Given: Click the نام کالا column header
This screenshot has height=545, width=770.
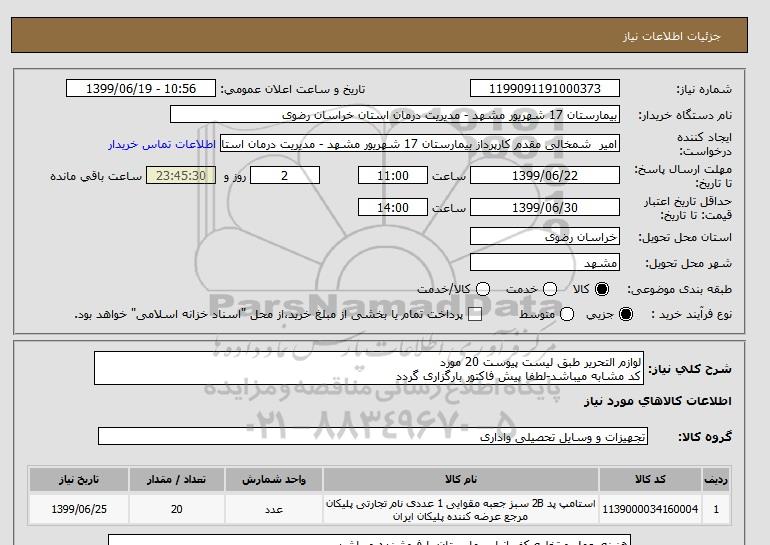Looking at the screenshot, I should click(461, 480).
